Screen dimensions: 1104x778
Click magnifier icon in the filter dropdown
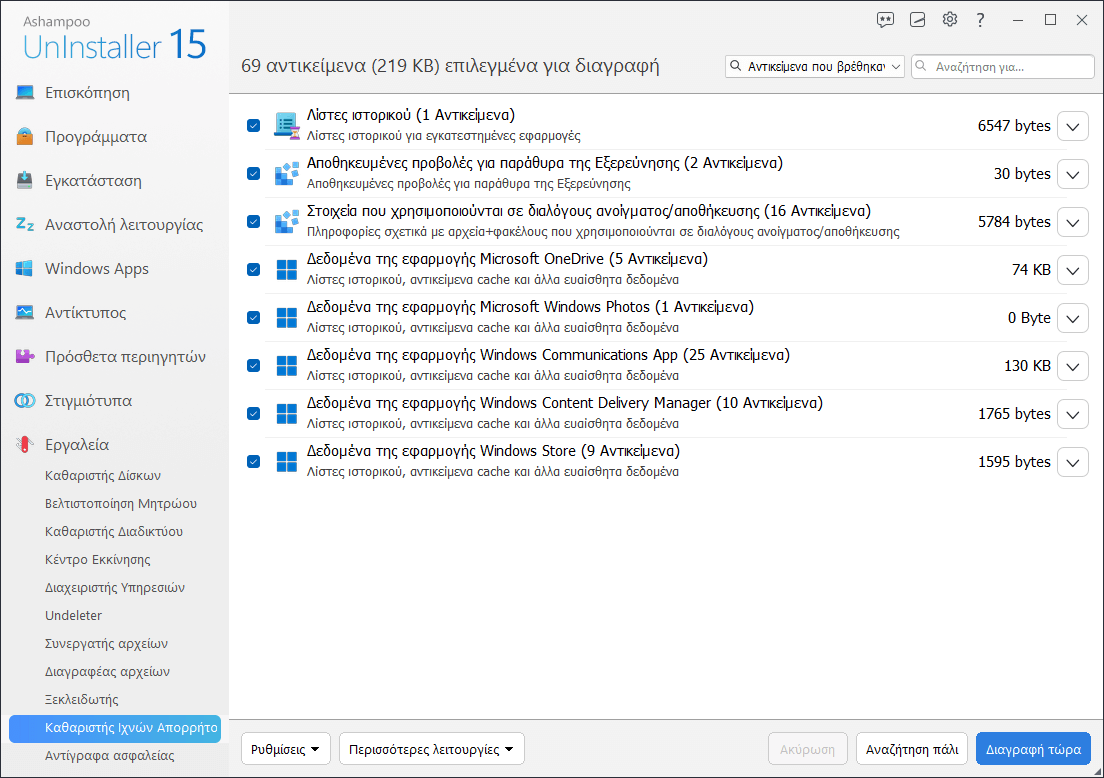click(735, 66)
